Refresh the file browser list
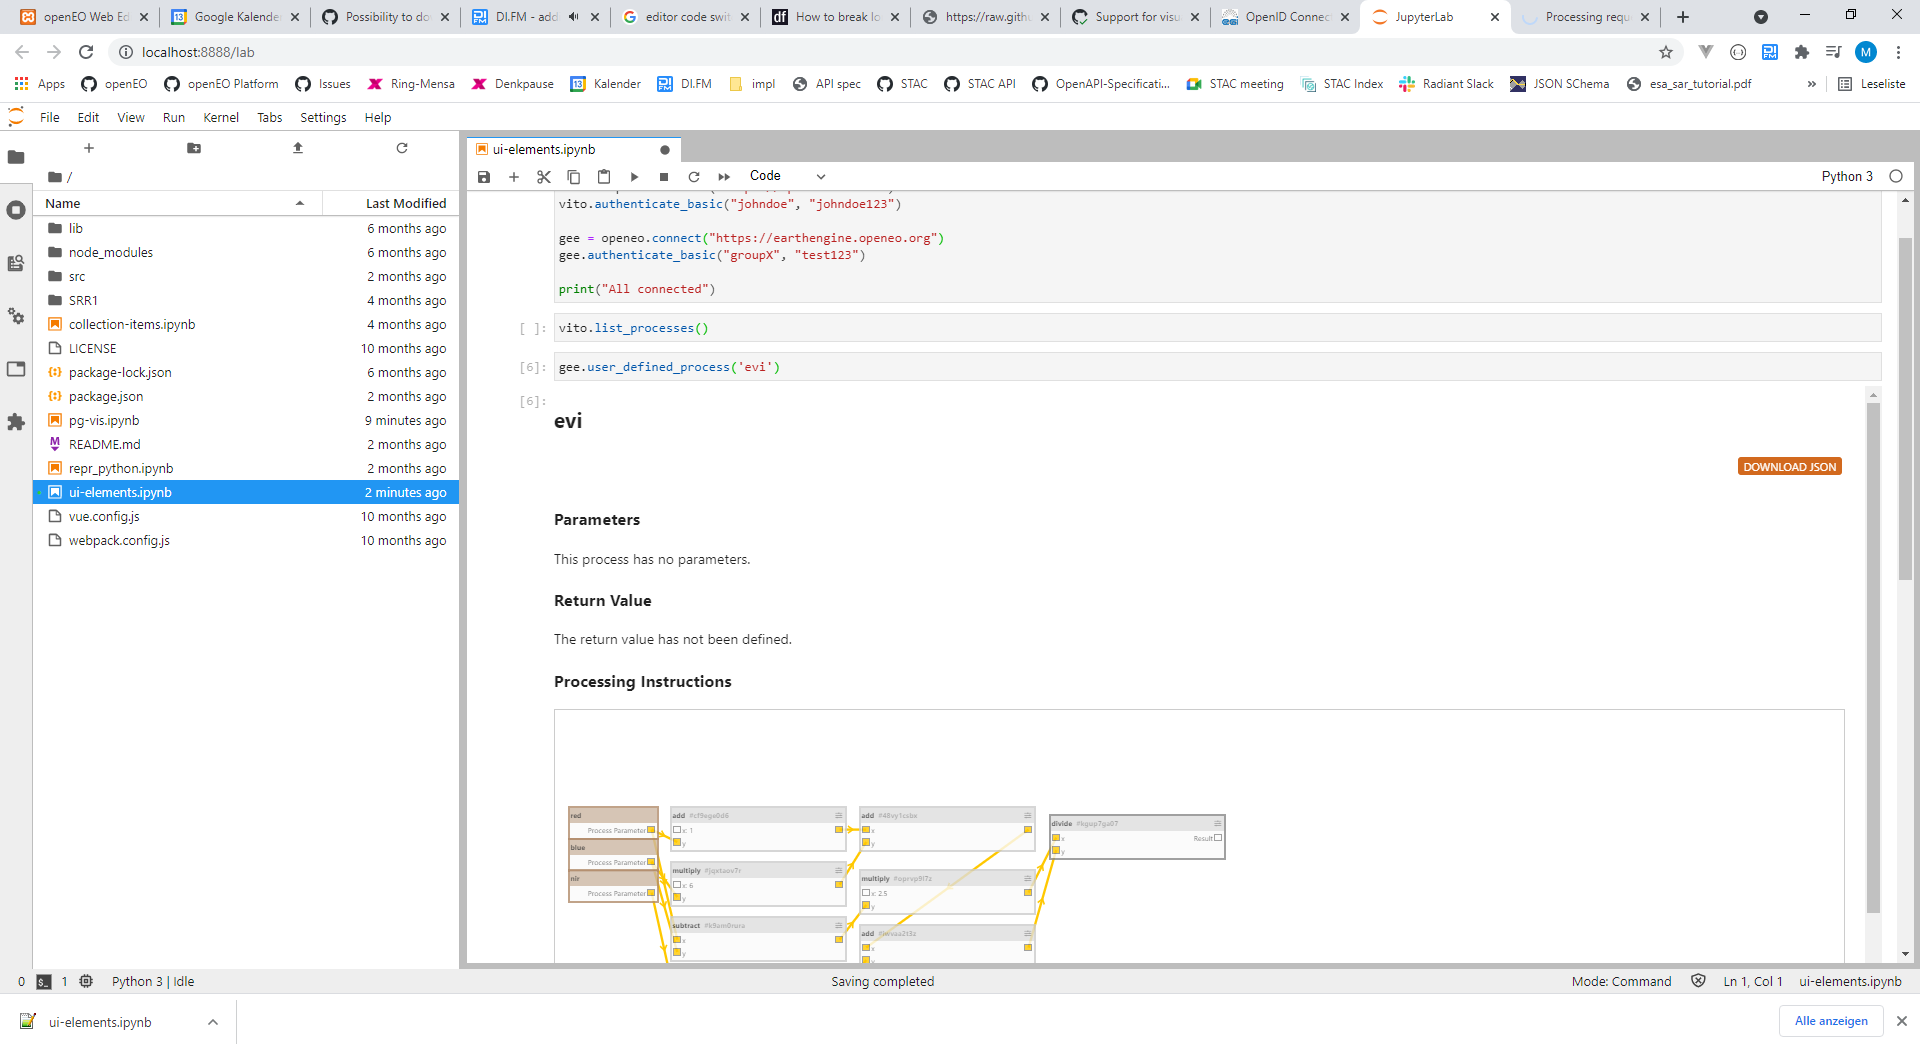The height and width of the screenshot is (1050, 1920). coord(402,147)
